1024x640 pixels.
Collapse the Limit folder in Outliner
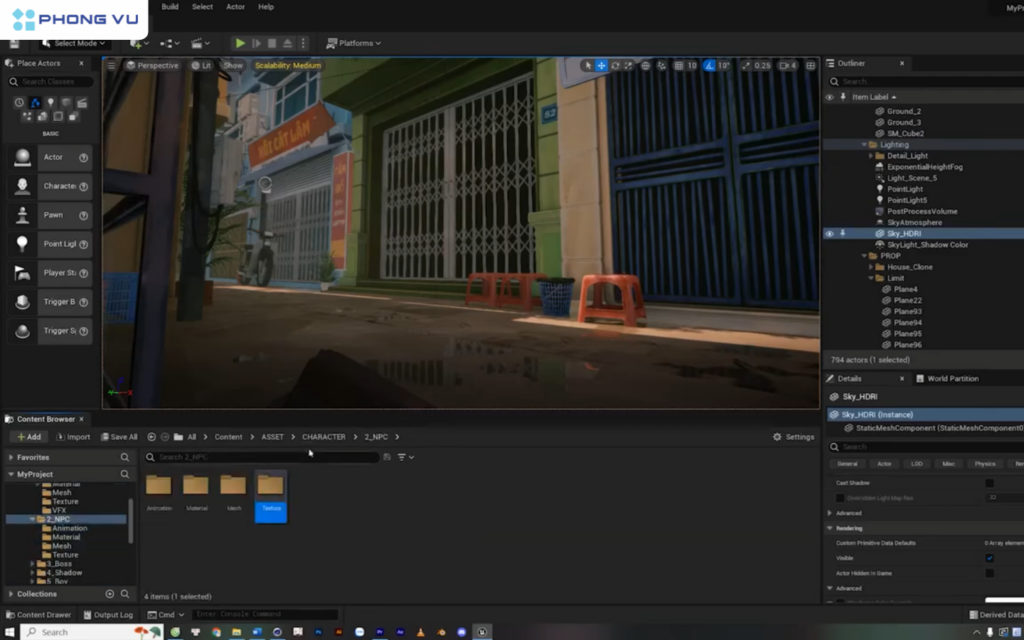point(871,278)
